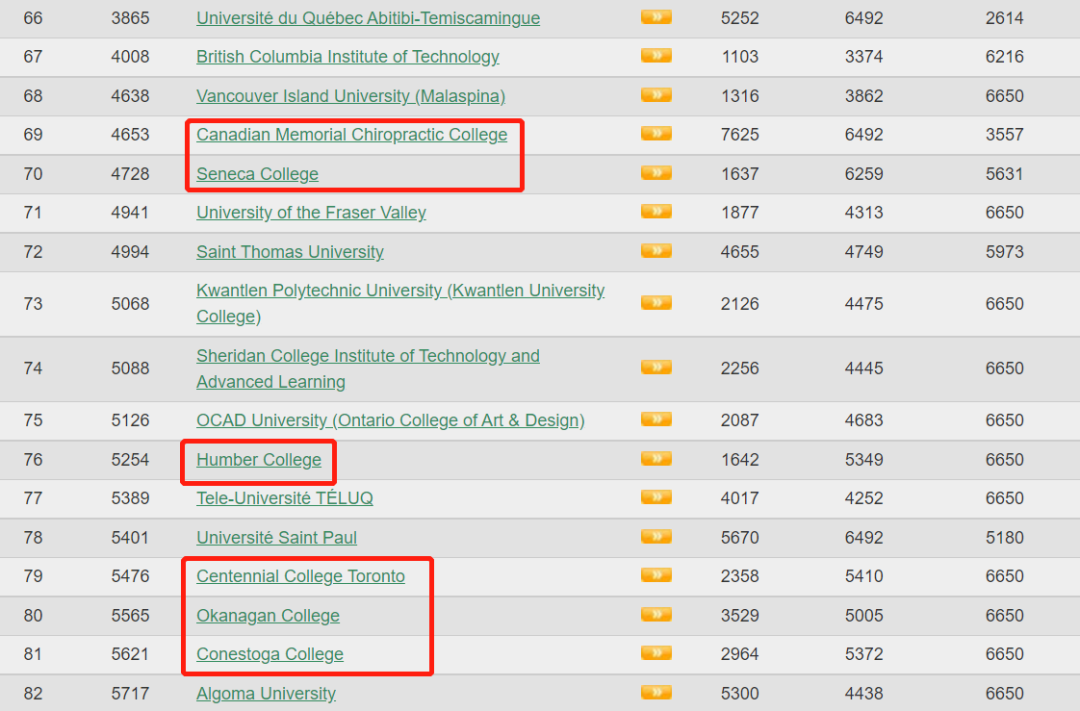The image size is (1080, 711).
Task: Click the orange arrow beside OCAD University
Action: point(656,419)
